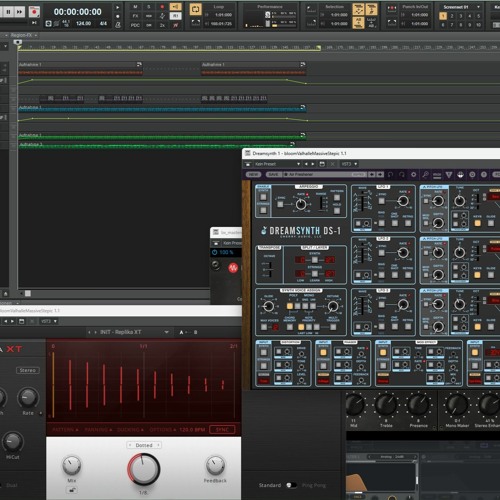Select screenset number 1
This screenshot has width=500, height=500.
tap(443, 16)
